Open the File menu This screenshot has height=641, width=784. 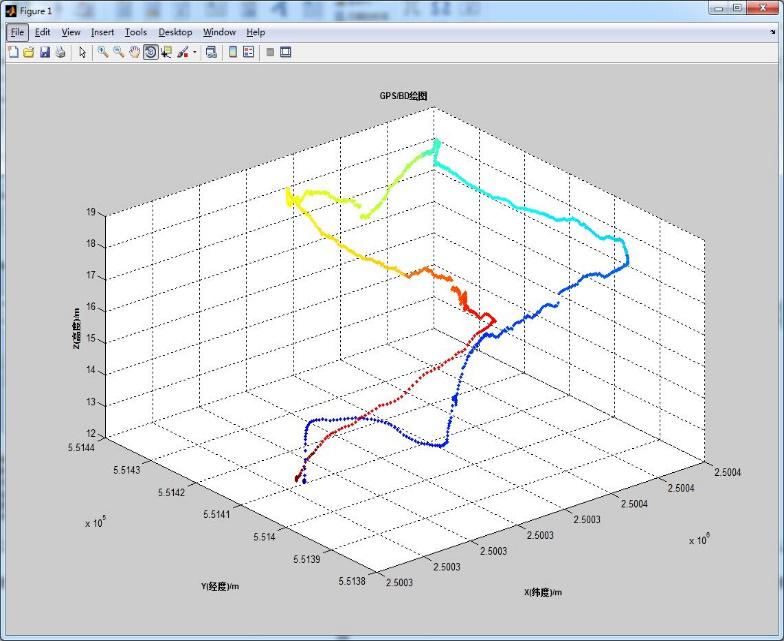18,32
